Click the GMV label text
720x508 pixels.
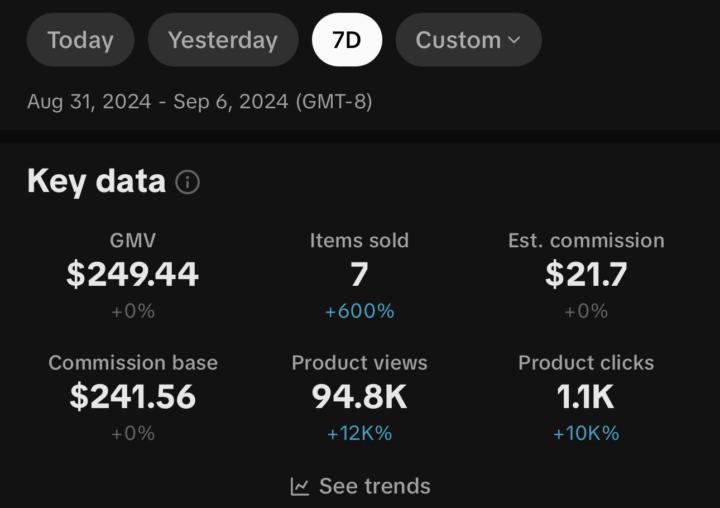tap(133, 240)
